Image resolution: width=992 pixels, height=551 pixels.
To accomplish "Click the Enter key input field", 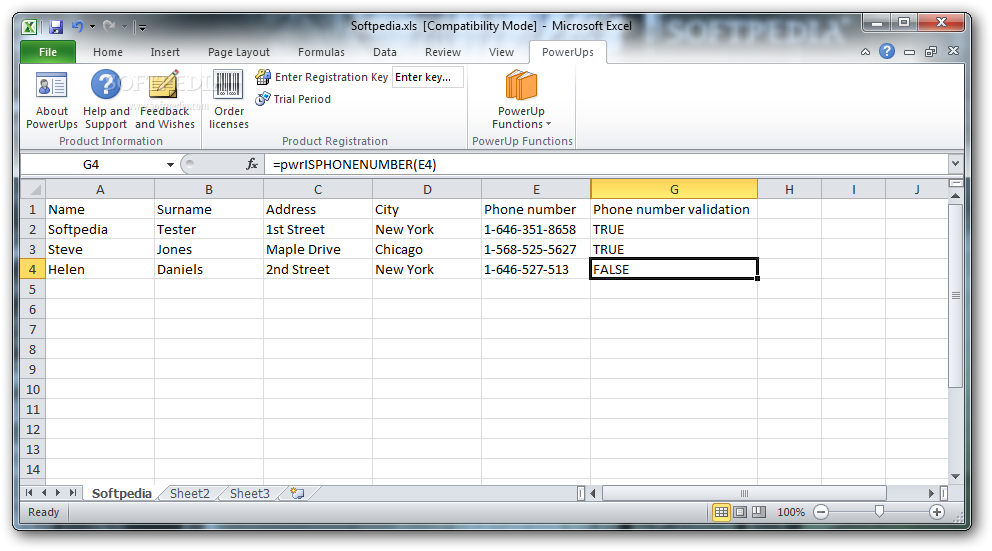I will point(428,77).
